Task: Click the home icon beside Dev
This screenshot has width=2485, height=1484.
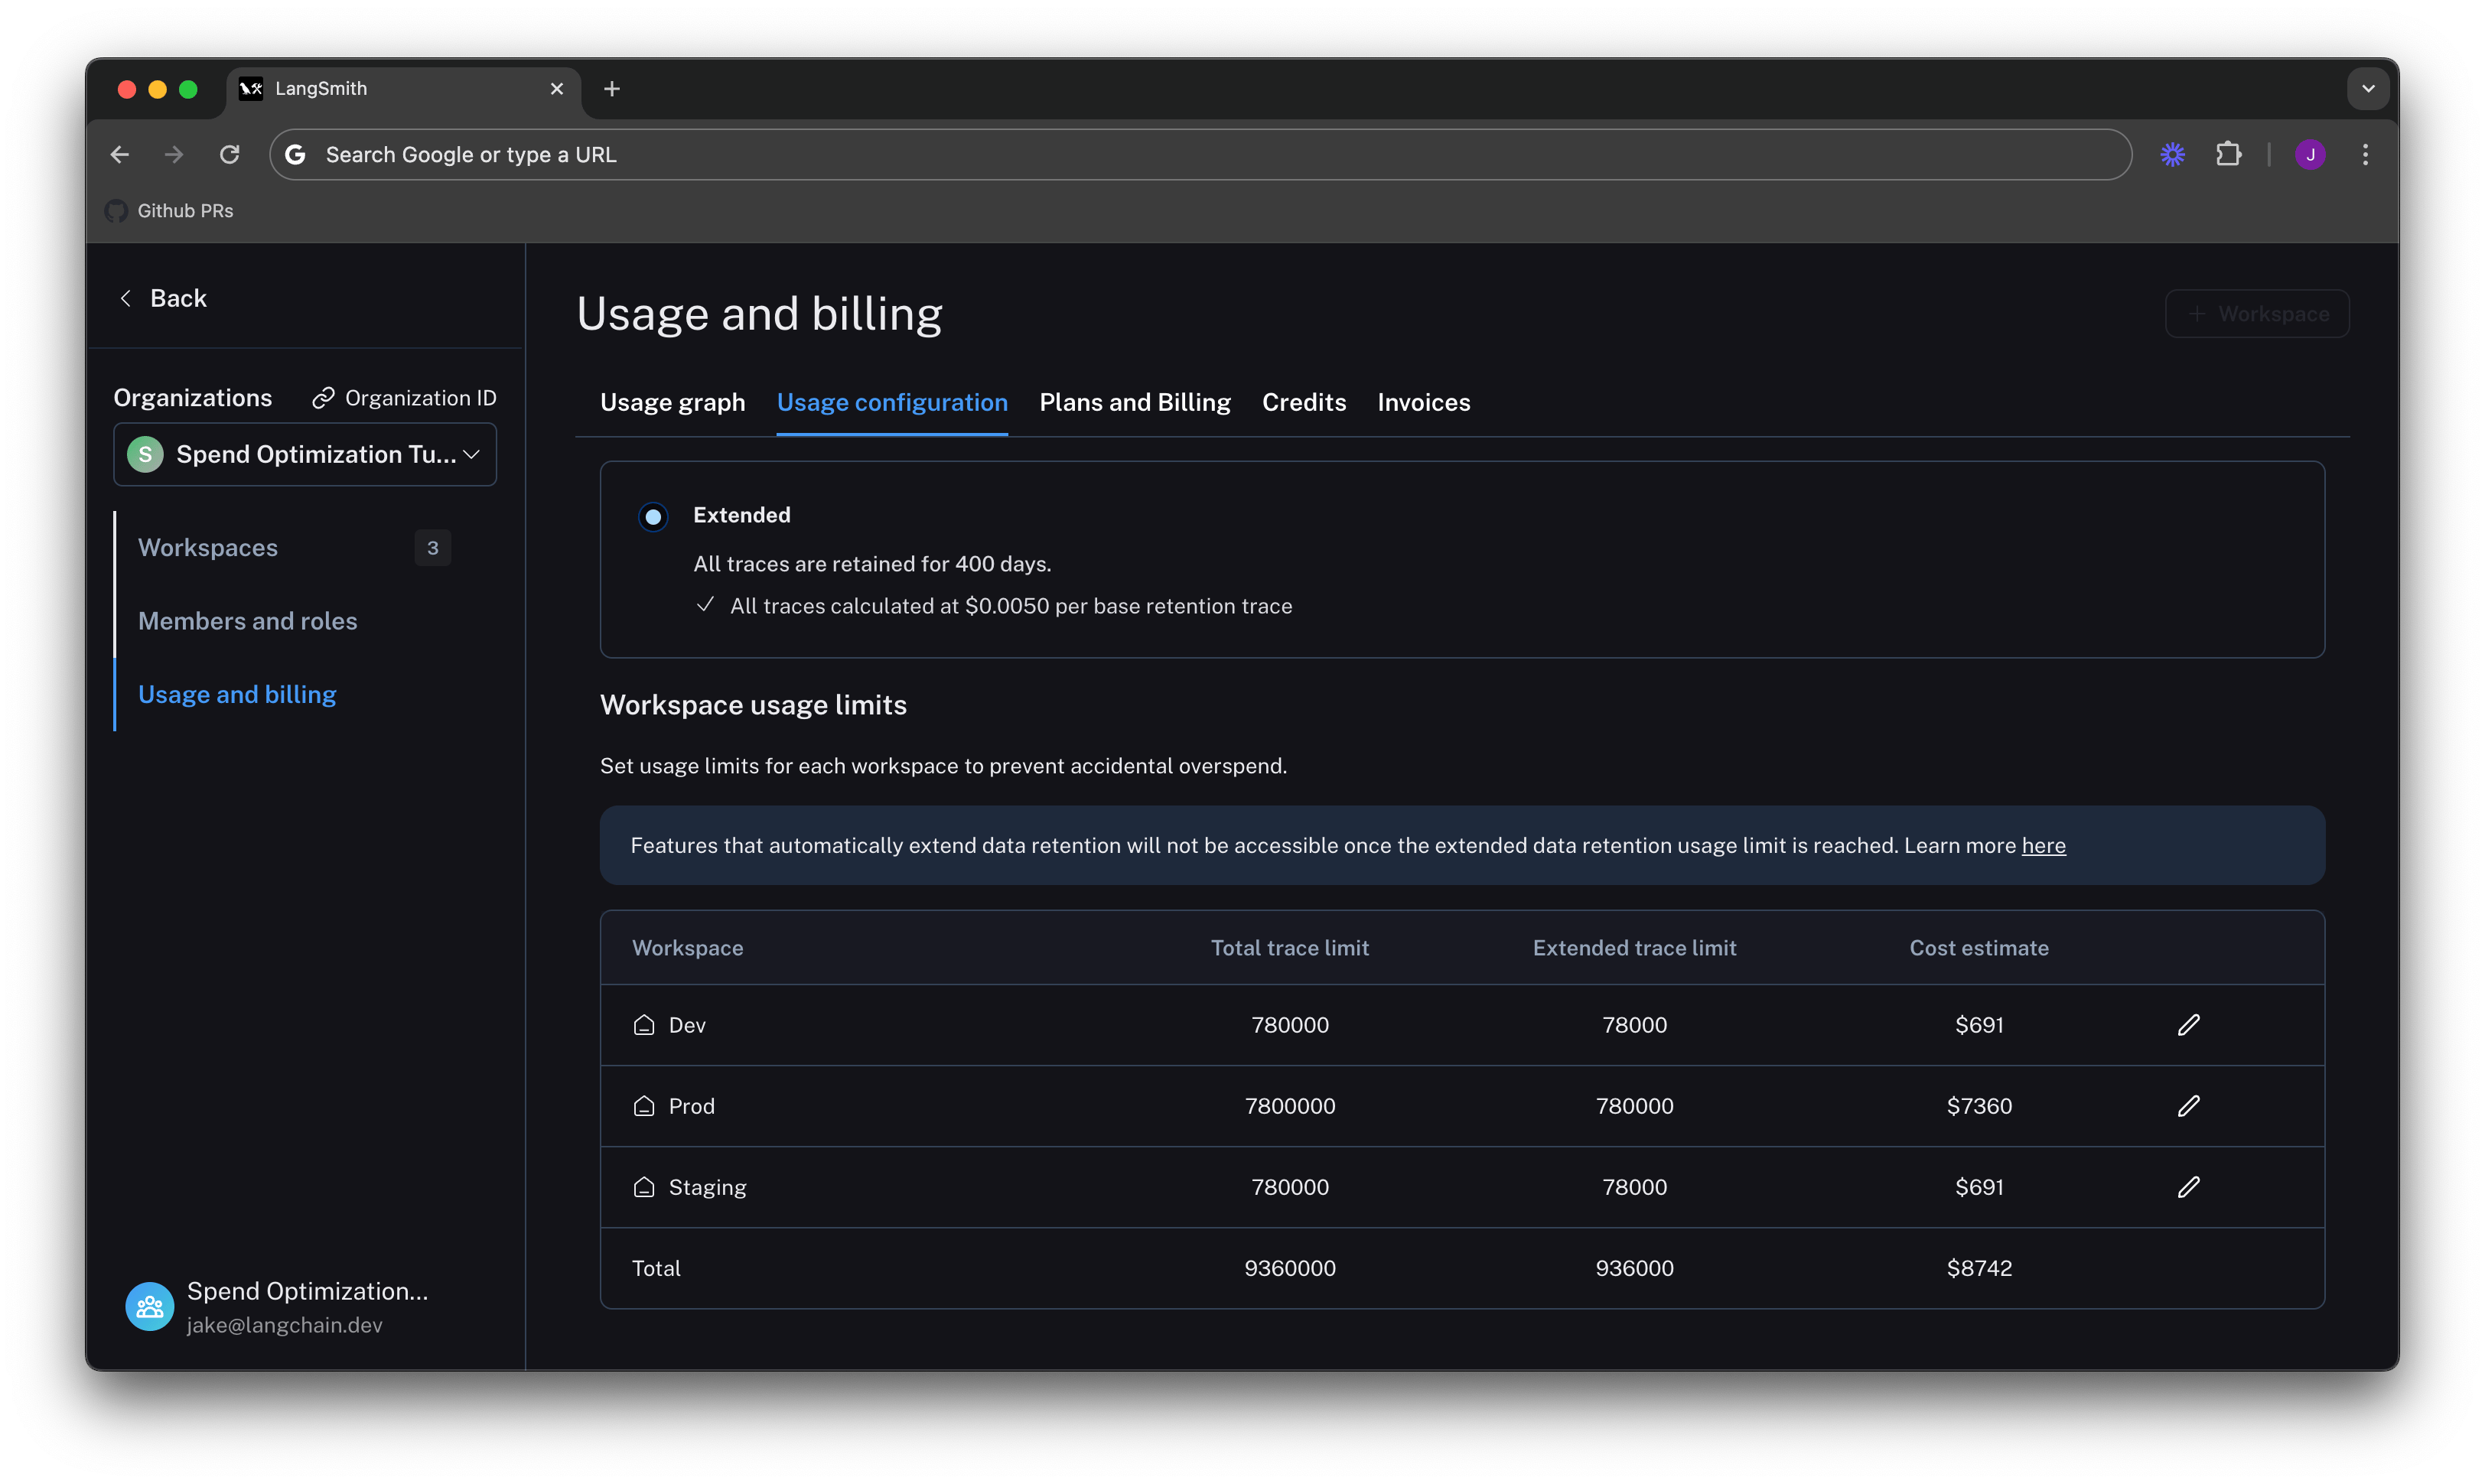Action: click(644, 1025)
